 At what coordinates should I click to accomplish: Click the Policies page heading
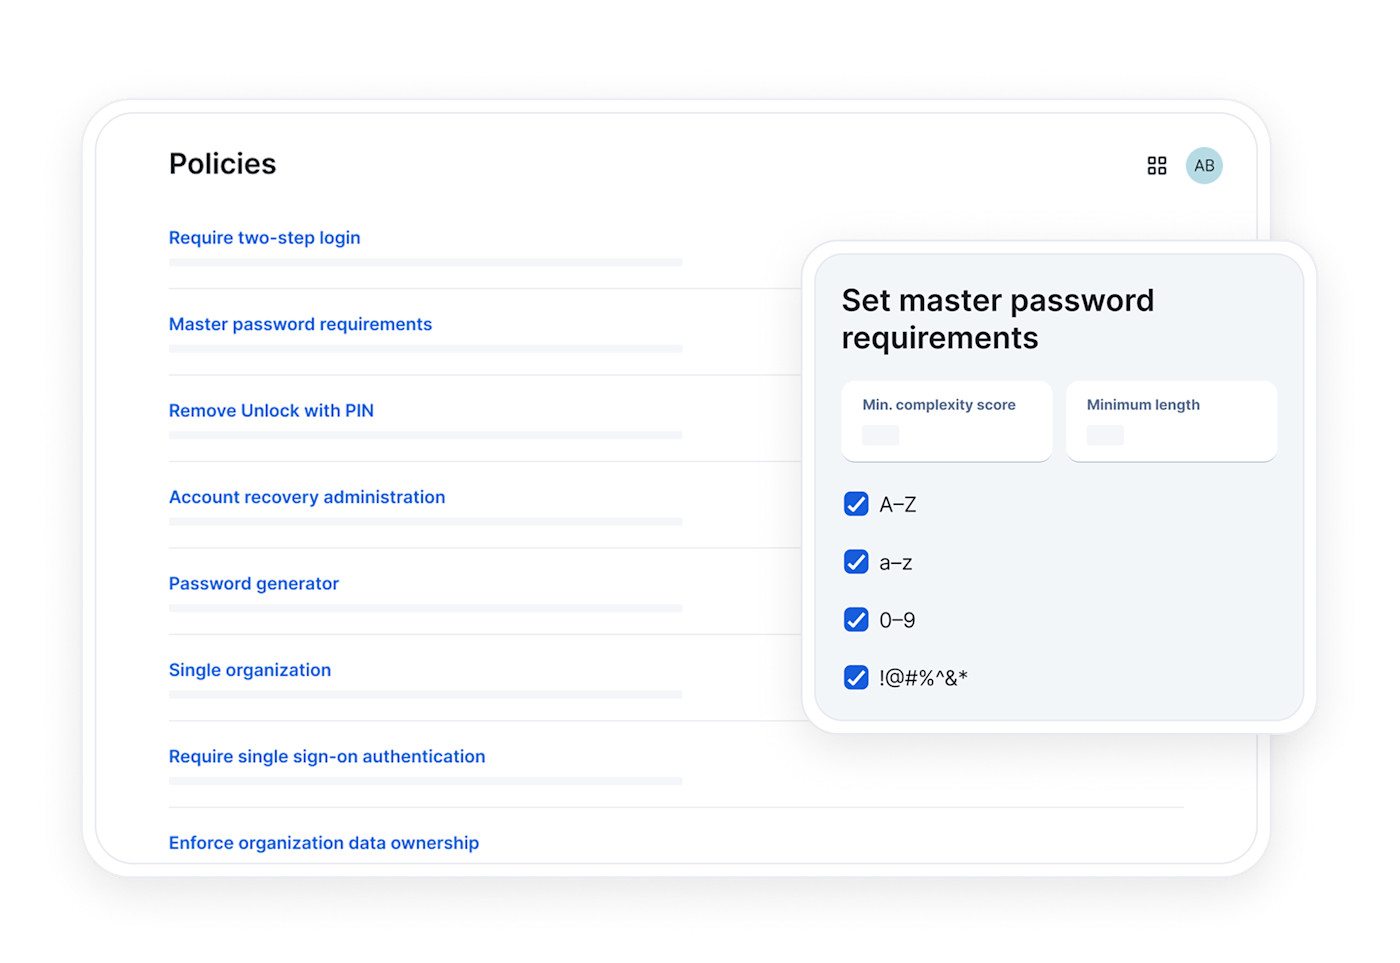222,163
